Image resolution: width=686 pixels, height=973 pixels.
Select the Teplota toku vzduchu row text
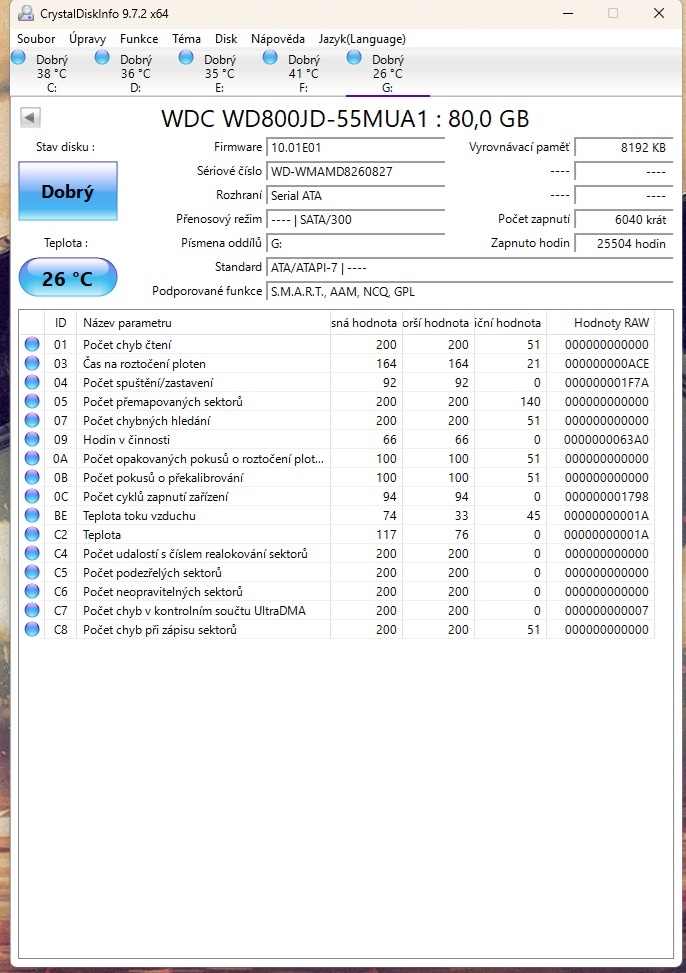tap(139, 516)
